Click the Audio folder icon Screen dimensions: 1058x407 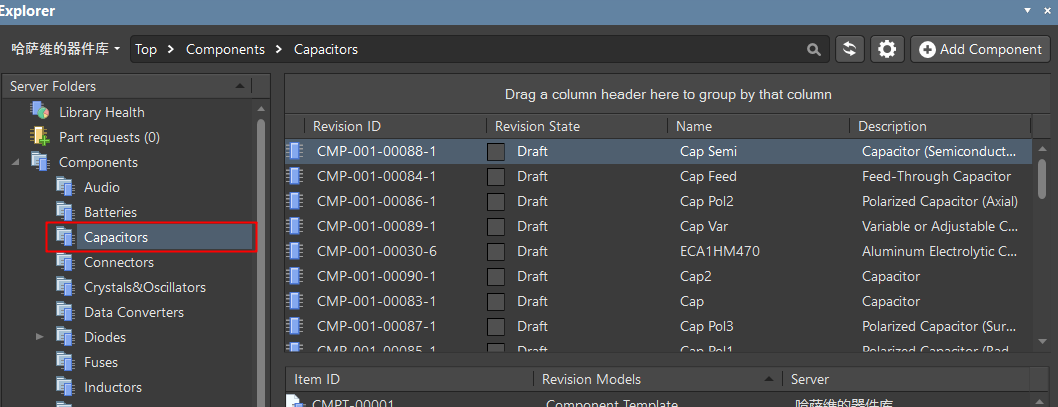(x=65, y=187)
